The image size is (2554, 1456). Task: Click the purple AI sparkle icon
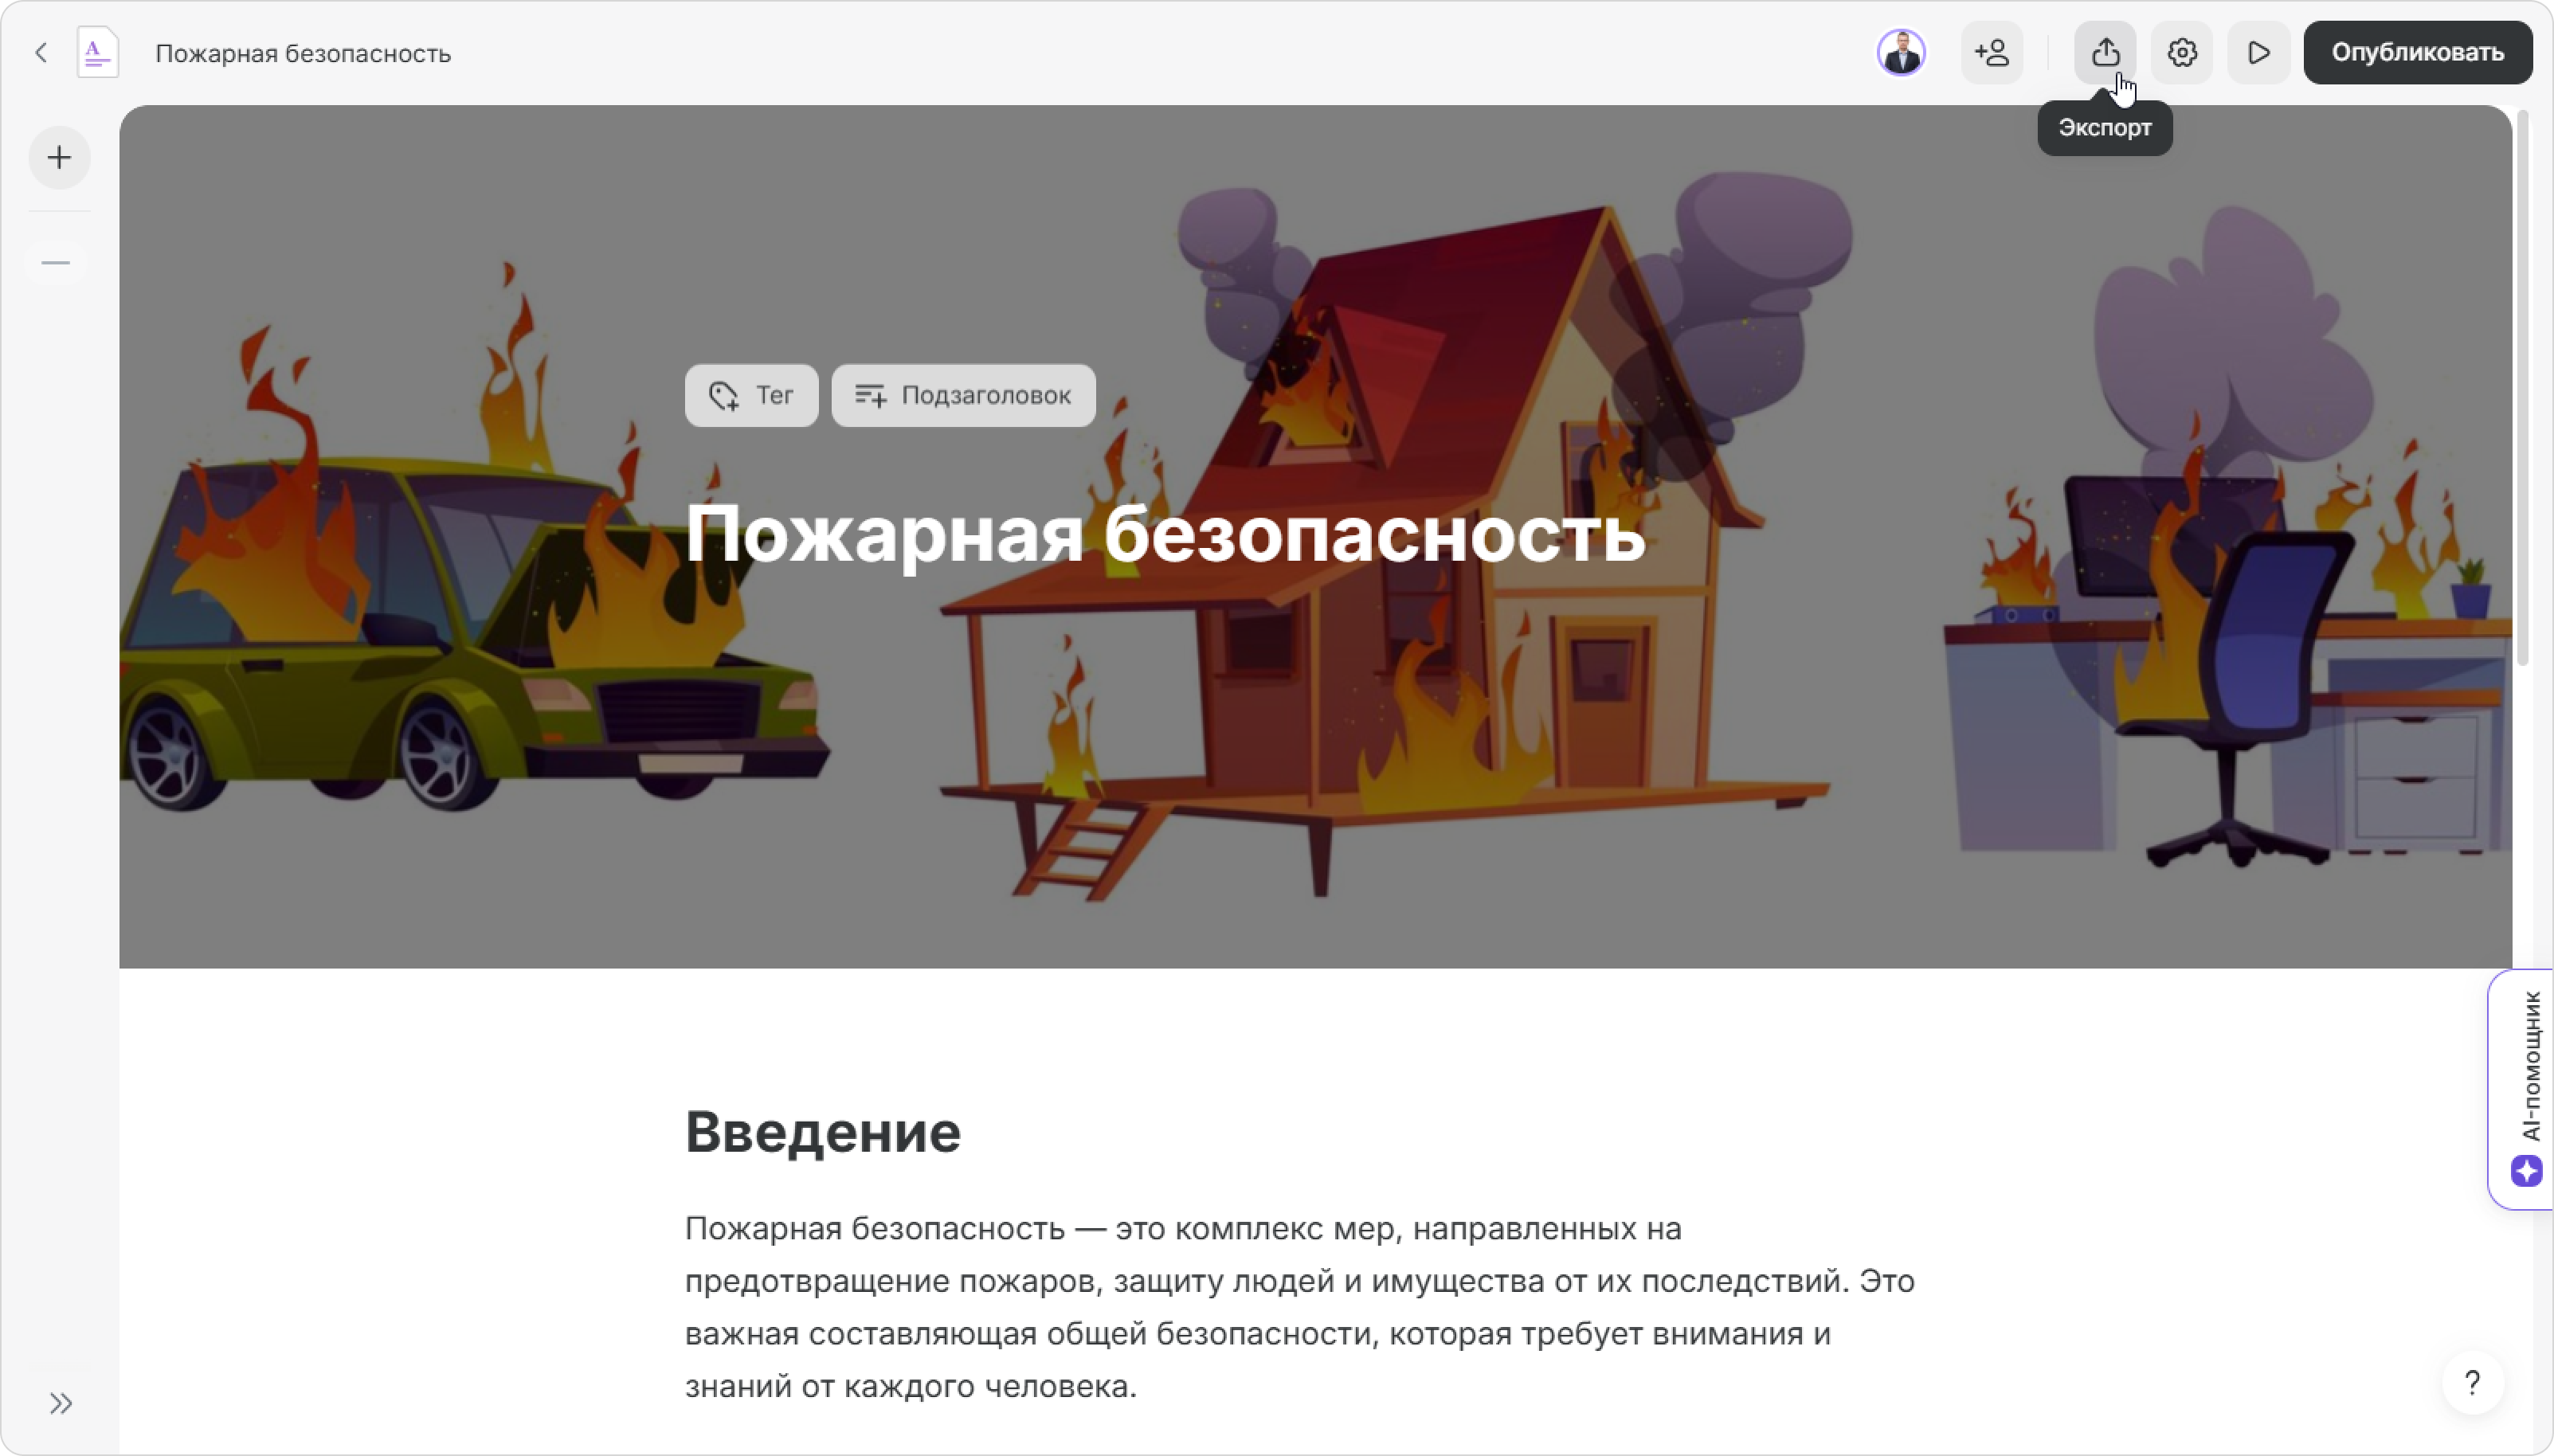[2527, 1171]
